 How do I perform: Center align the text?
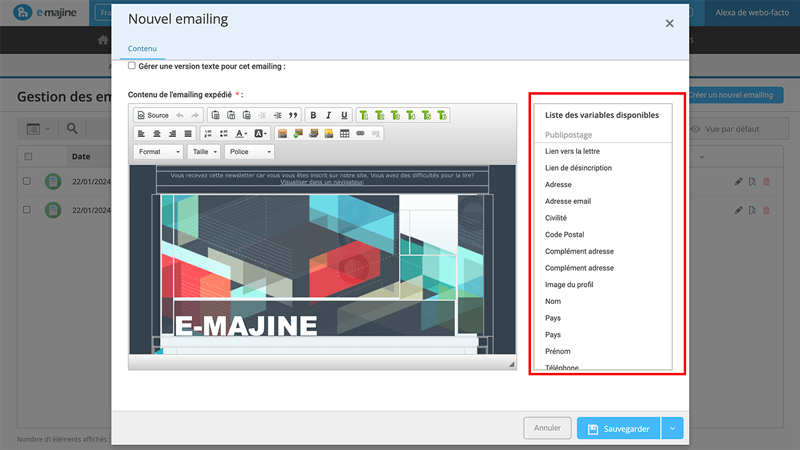(x=157, y=134)
